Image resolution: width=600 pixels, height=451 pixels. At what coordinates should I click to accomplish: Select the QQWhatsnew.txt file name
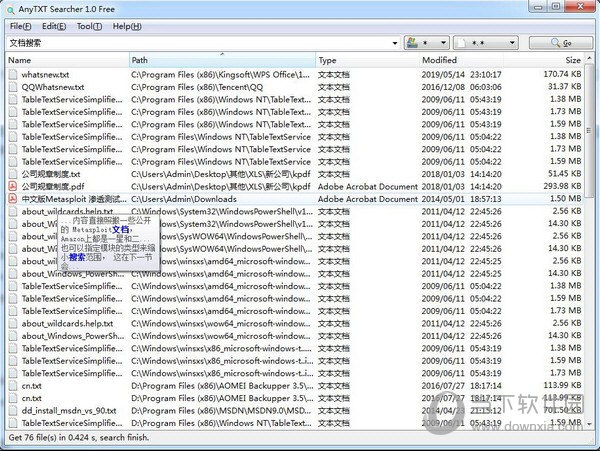tap(53, 87)
